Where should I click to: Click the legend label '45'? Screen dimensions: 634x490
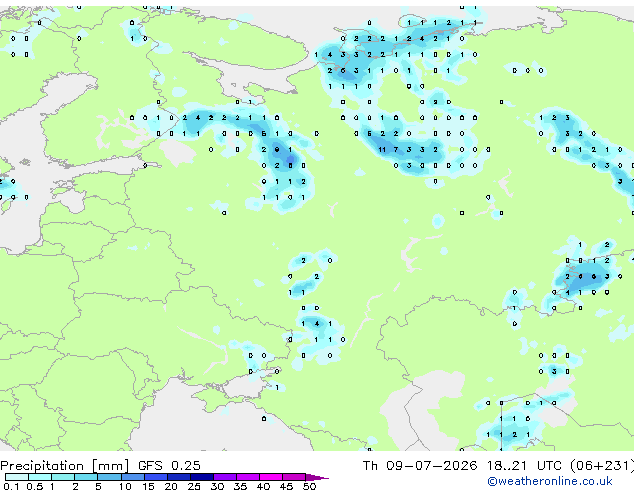pyautogui.click(x=286, y=486)
